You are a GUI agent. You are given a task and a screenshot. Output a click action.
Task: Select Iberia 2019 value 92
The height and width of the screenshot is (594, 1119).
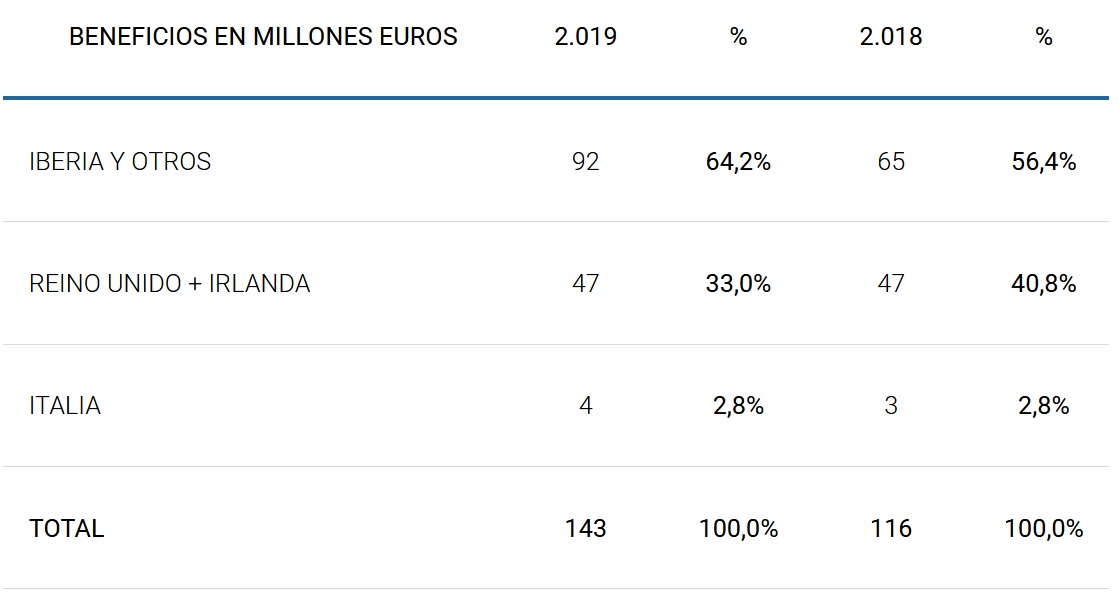point(585,162)
